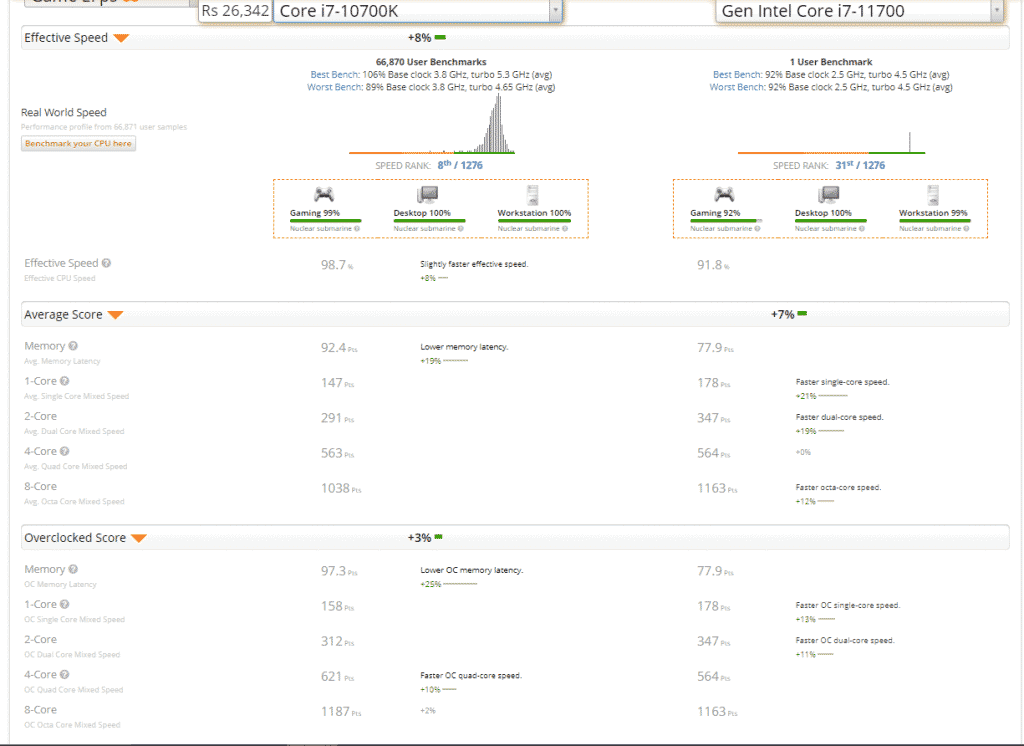Click the Nuclear submarine help icon under Gaming 92%

pyautogui.click(x=758, y=229)
